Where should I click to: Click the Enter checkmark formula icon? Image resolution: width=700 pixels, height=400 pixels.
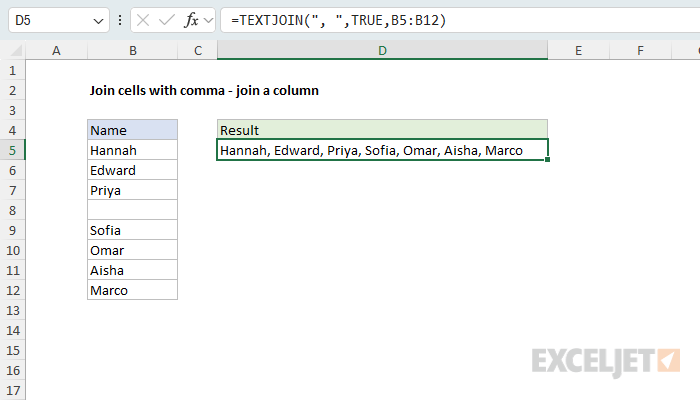point(167,20)
